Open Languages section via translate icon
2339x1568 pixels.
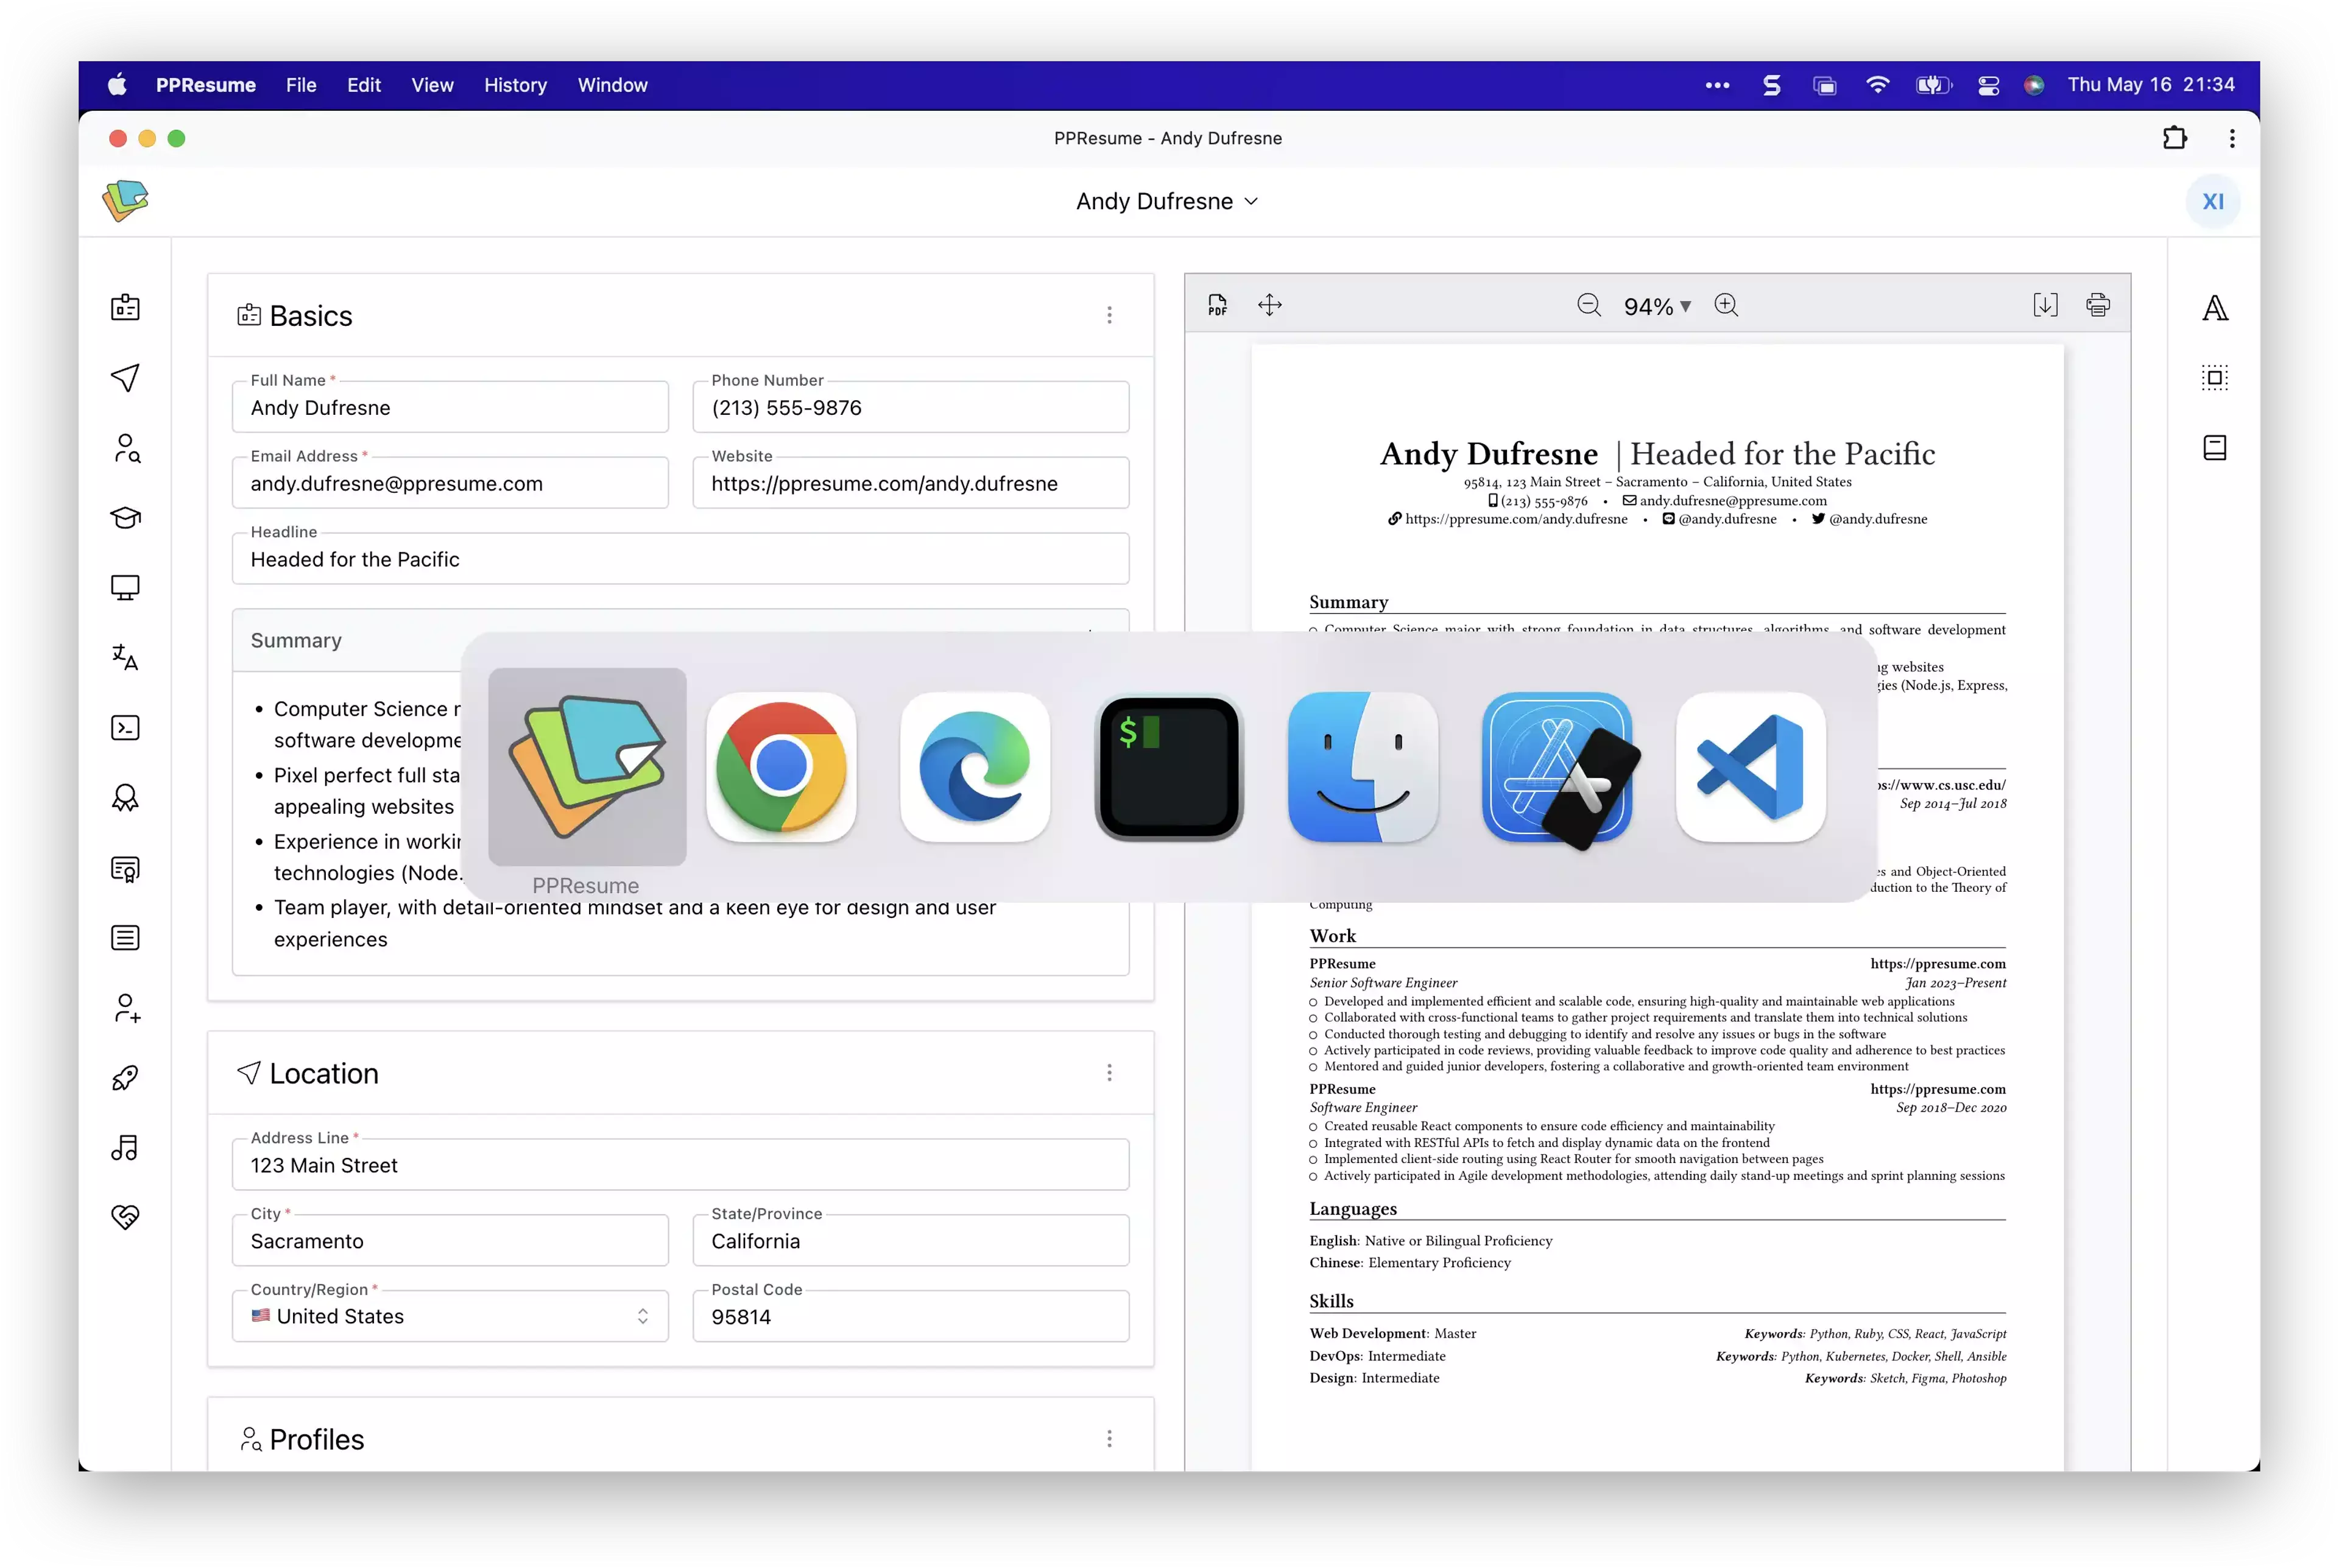(x=125, y=657)
